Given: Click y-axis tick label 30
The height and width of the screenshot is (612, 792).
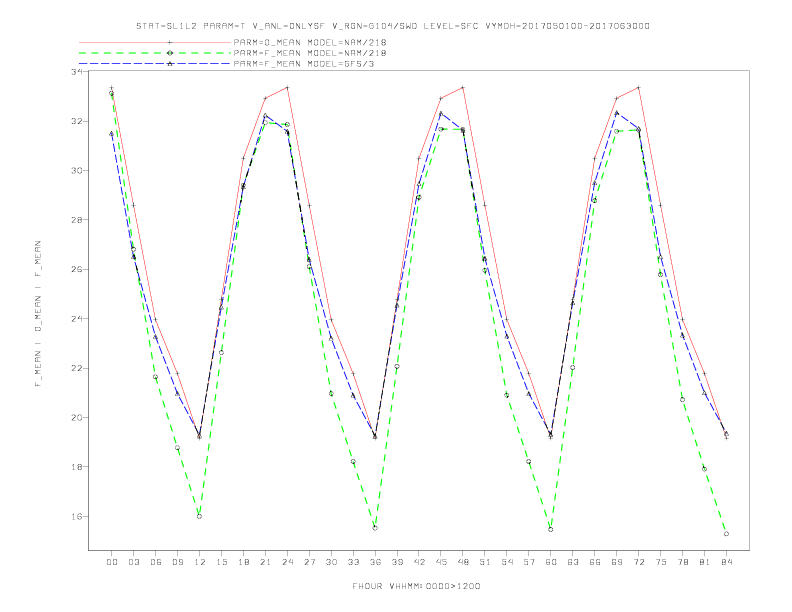Looking at the screenshot, I should tap(77, 171).
